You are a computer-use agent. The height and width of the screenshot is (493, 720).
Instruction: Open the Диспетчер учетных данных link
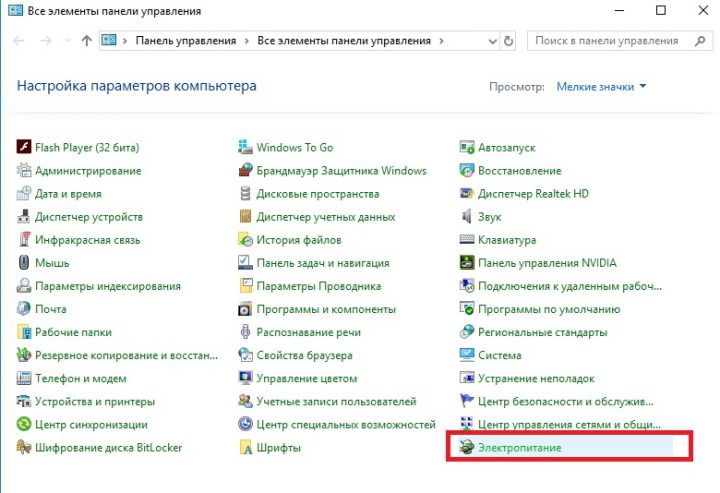tap(326, 217)
